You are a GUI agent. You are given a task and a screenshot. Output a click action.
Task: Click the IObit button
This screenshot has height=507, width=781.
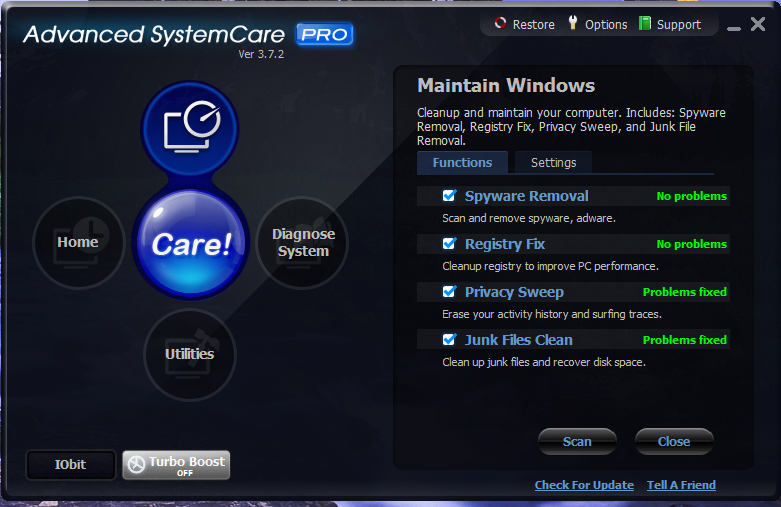[71, 465]
